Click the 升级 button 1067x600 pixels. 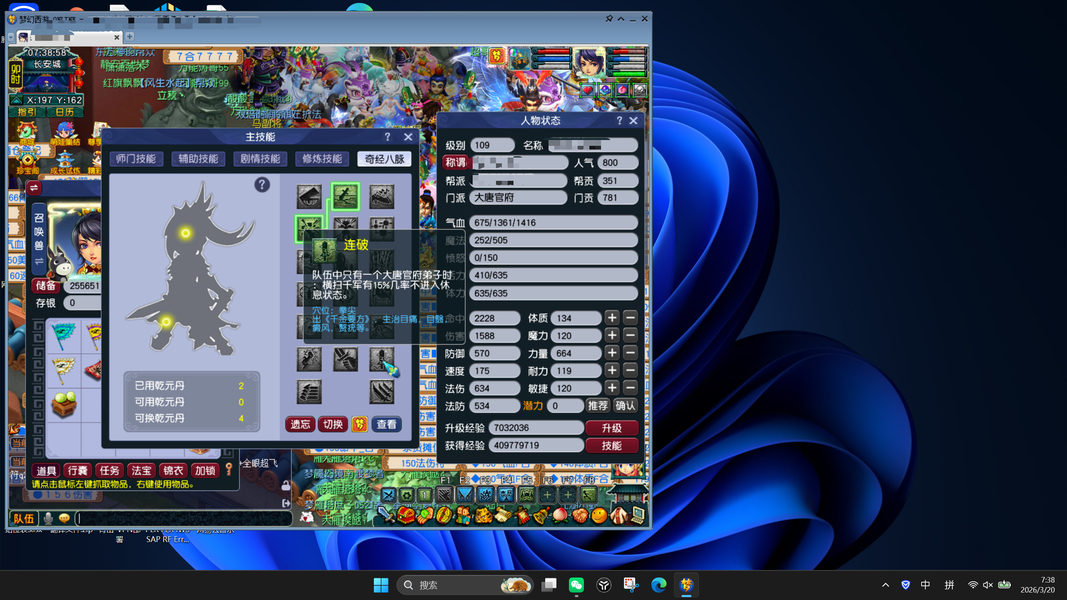click(612, 428)
